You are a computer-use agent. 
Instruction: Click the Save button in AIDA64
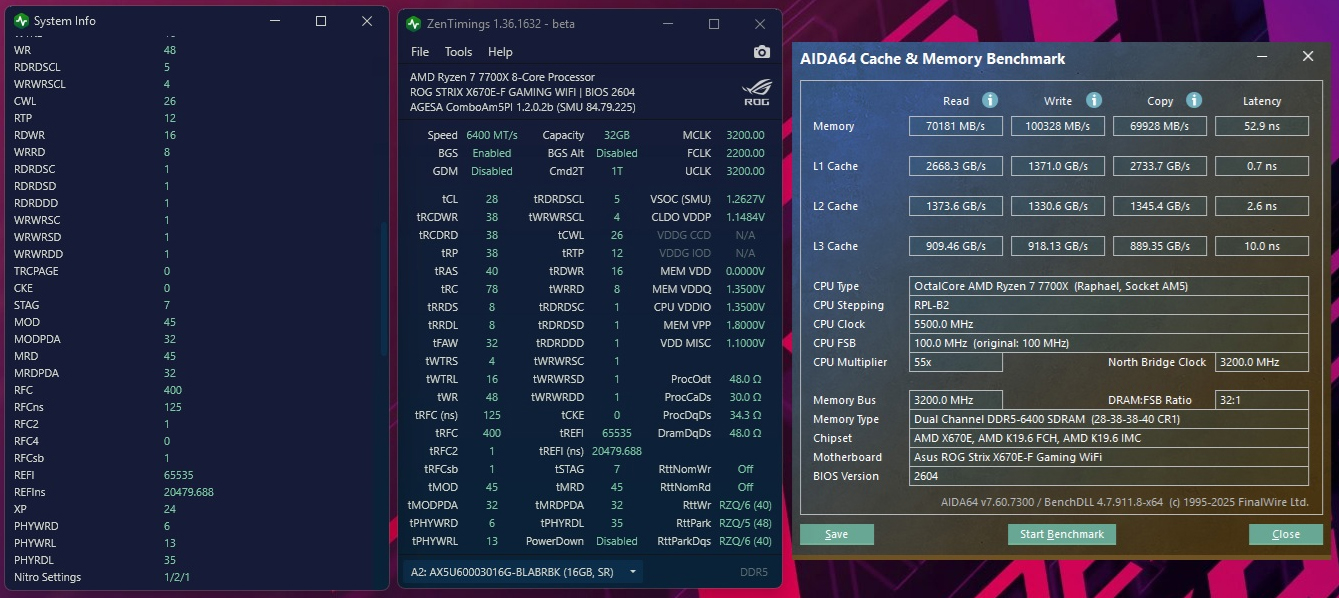837,534
